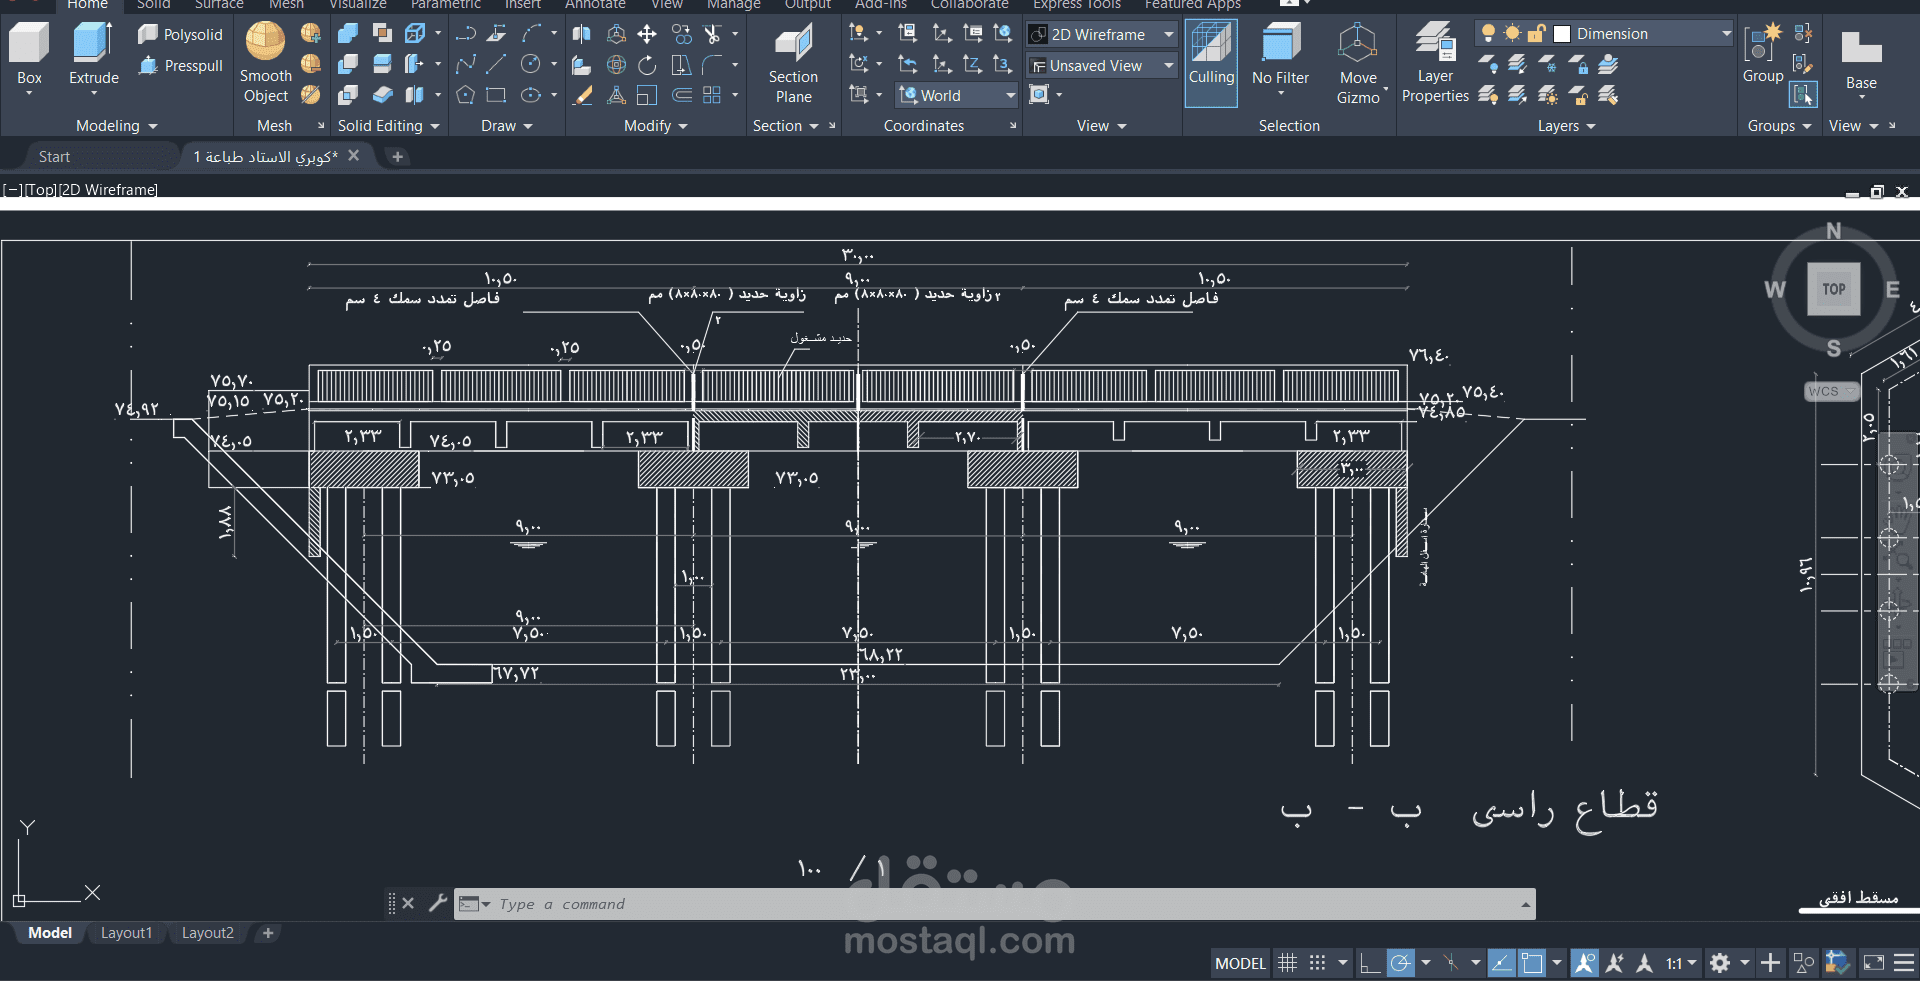This screenshot has width=1920, height=981.
Task: Toggle annotation visibility in status bar
Action: 1585,963
